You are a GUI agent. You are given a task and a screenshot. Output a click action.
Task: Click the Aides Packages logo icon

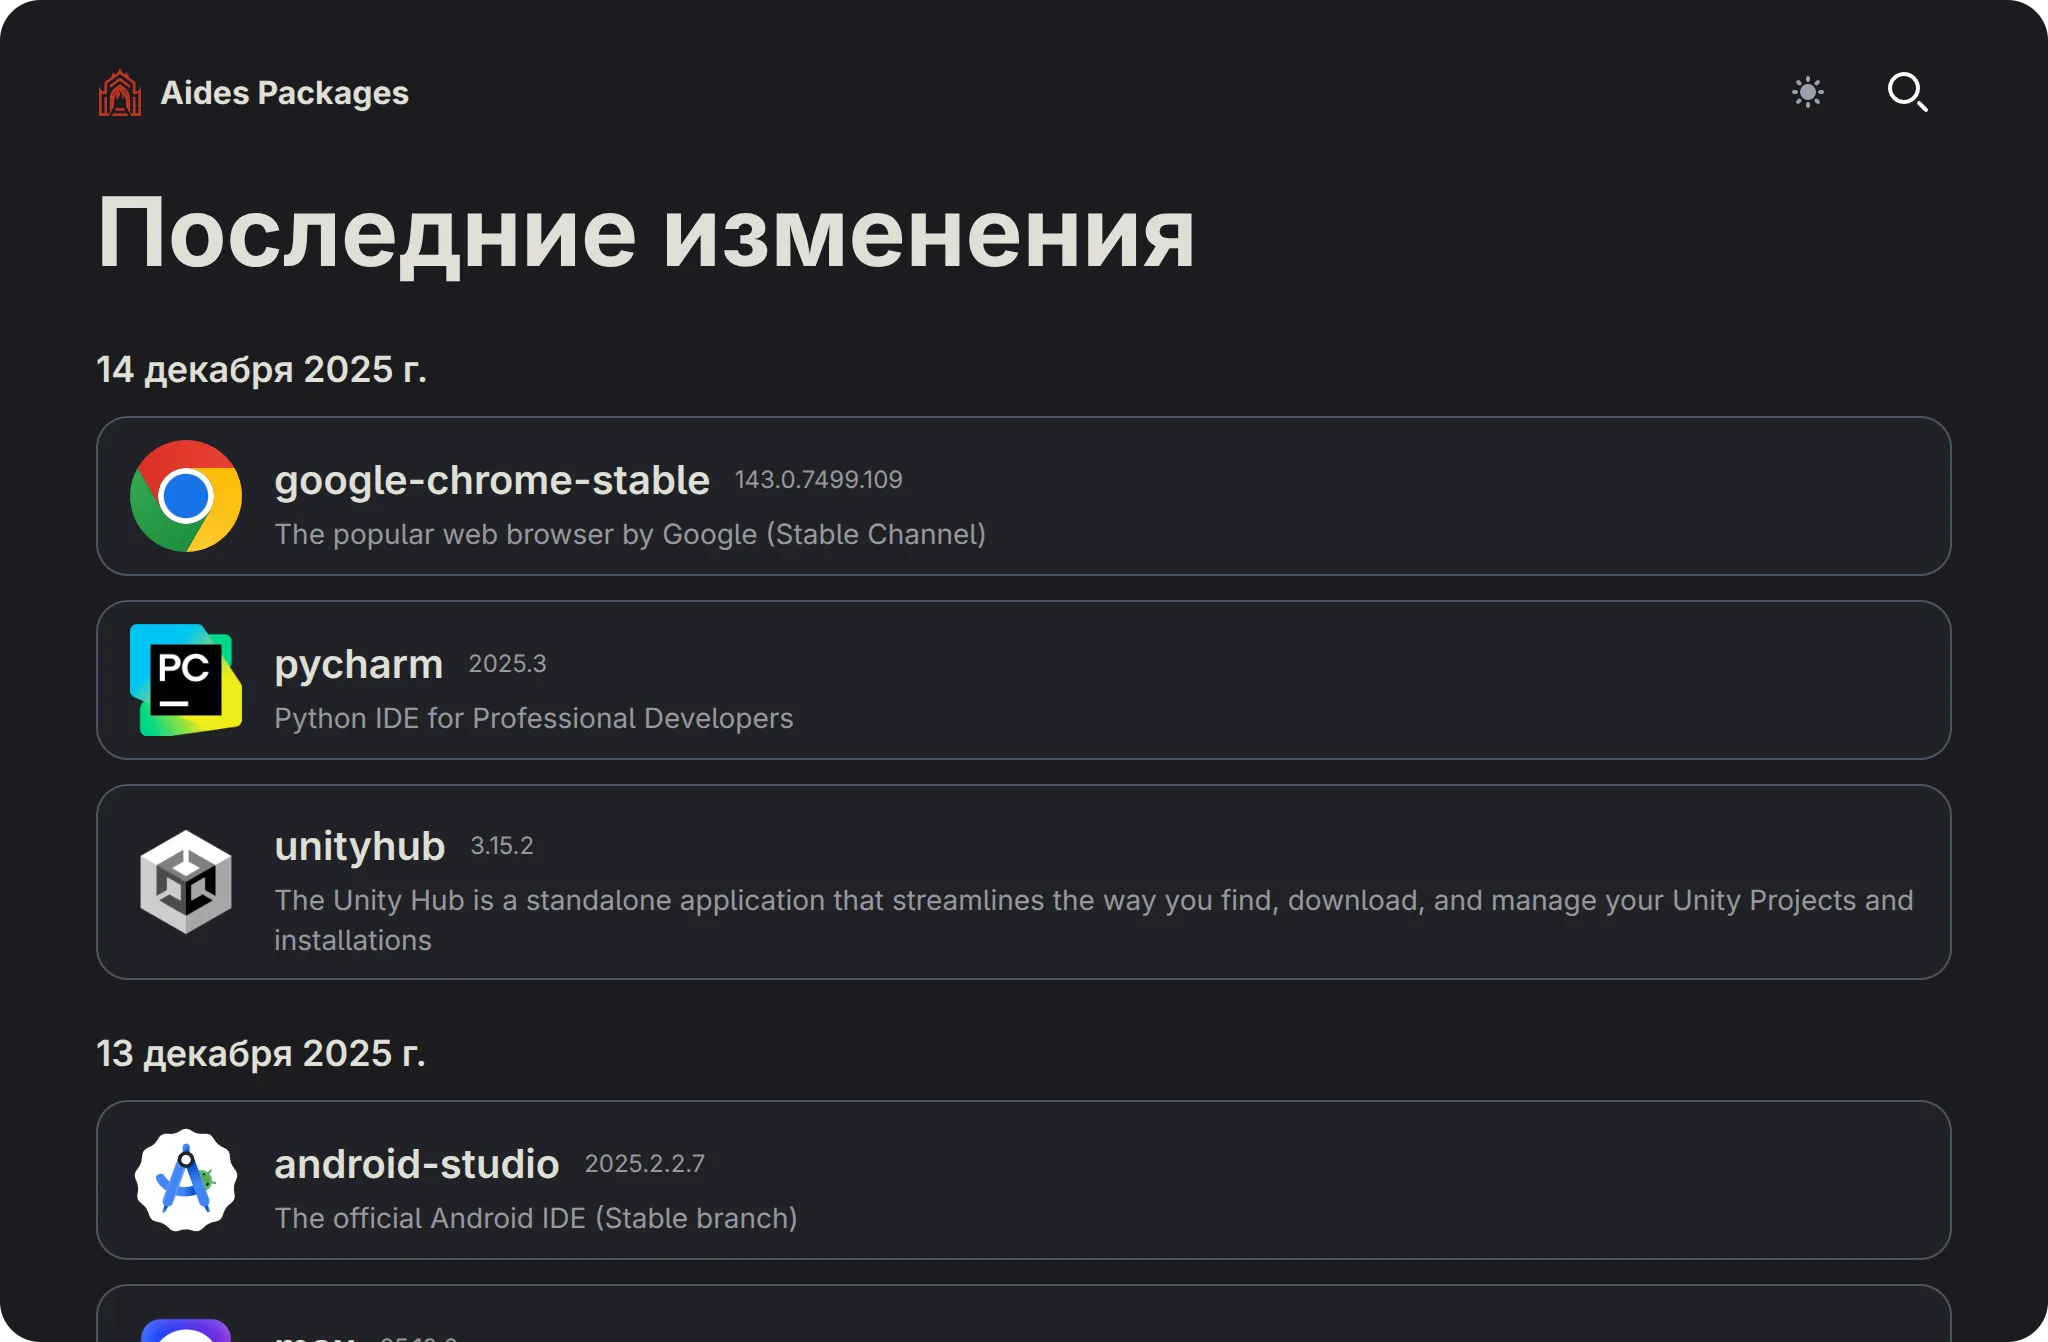coord(120,93)
